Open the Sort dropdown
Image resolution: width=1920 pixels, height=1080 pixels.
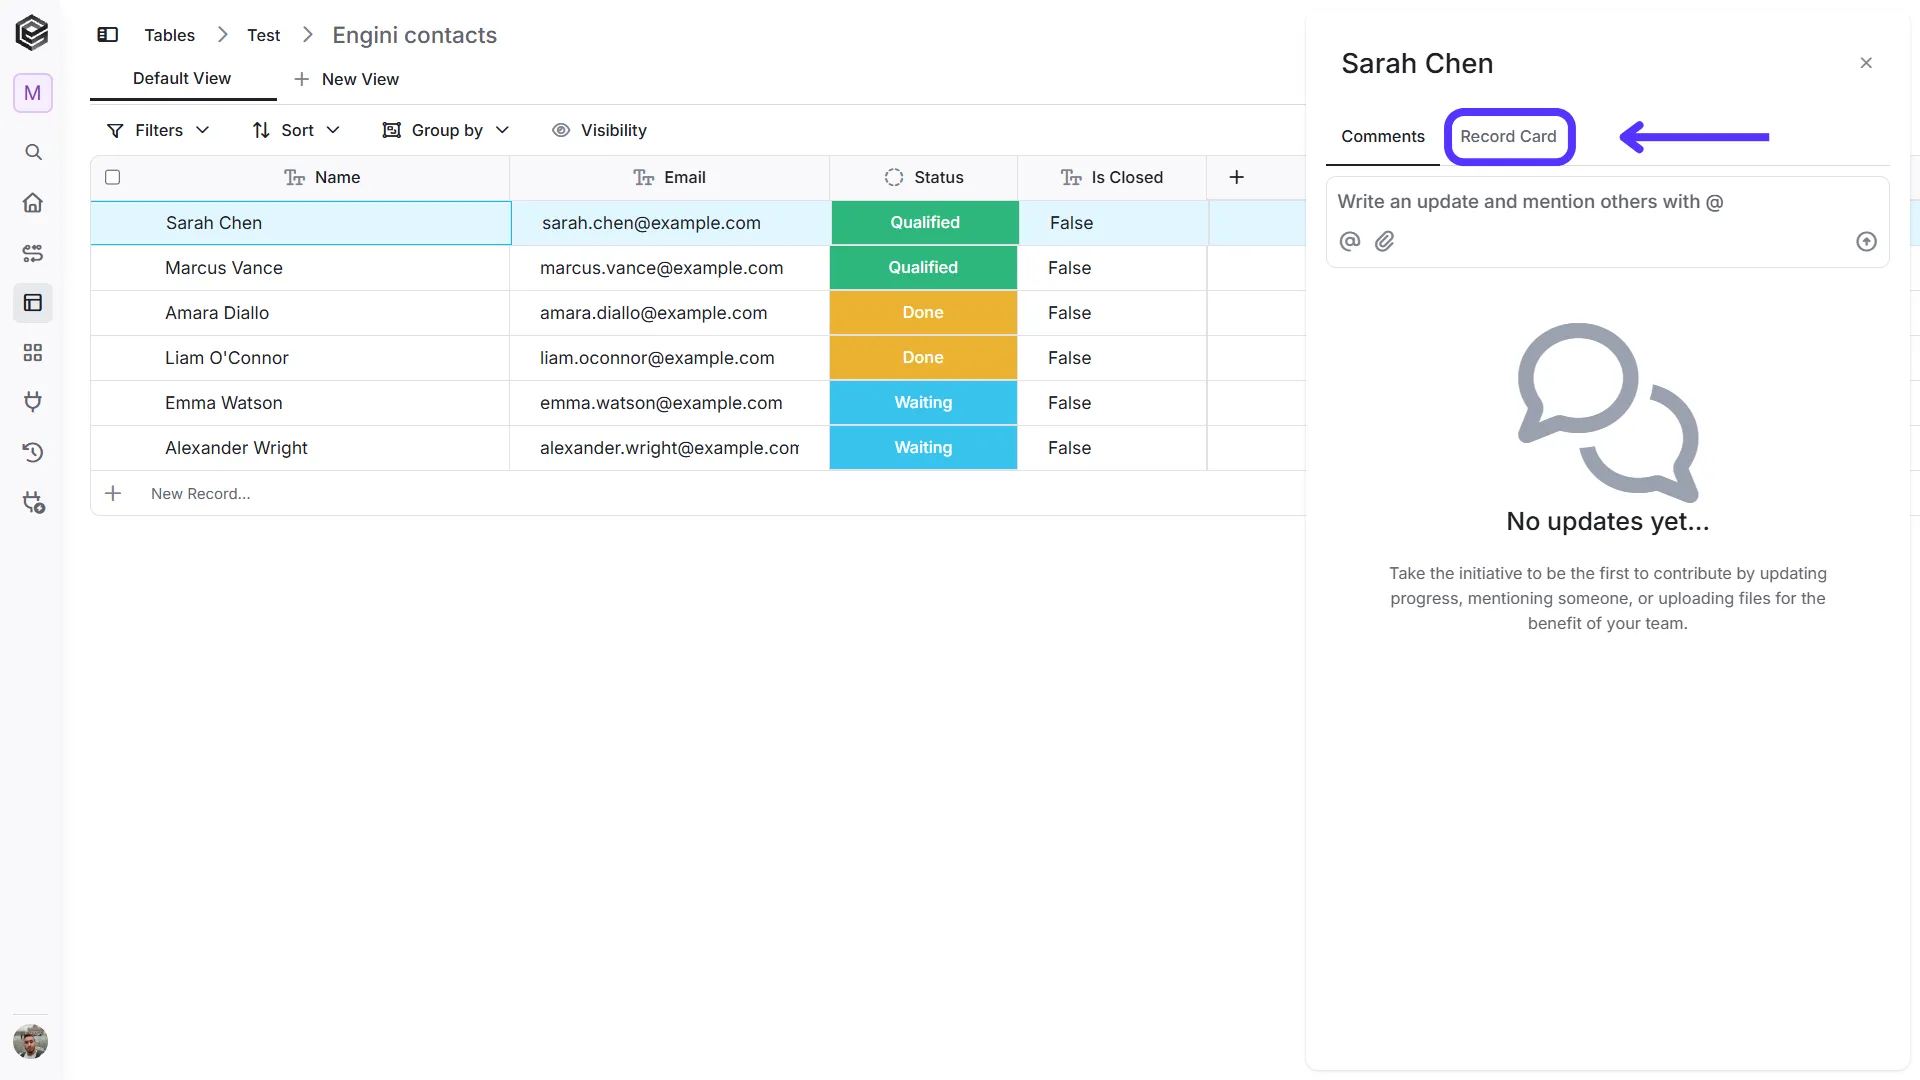tap(296, 130)
